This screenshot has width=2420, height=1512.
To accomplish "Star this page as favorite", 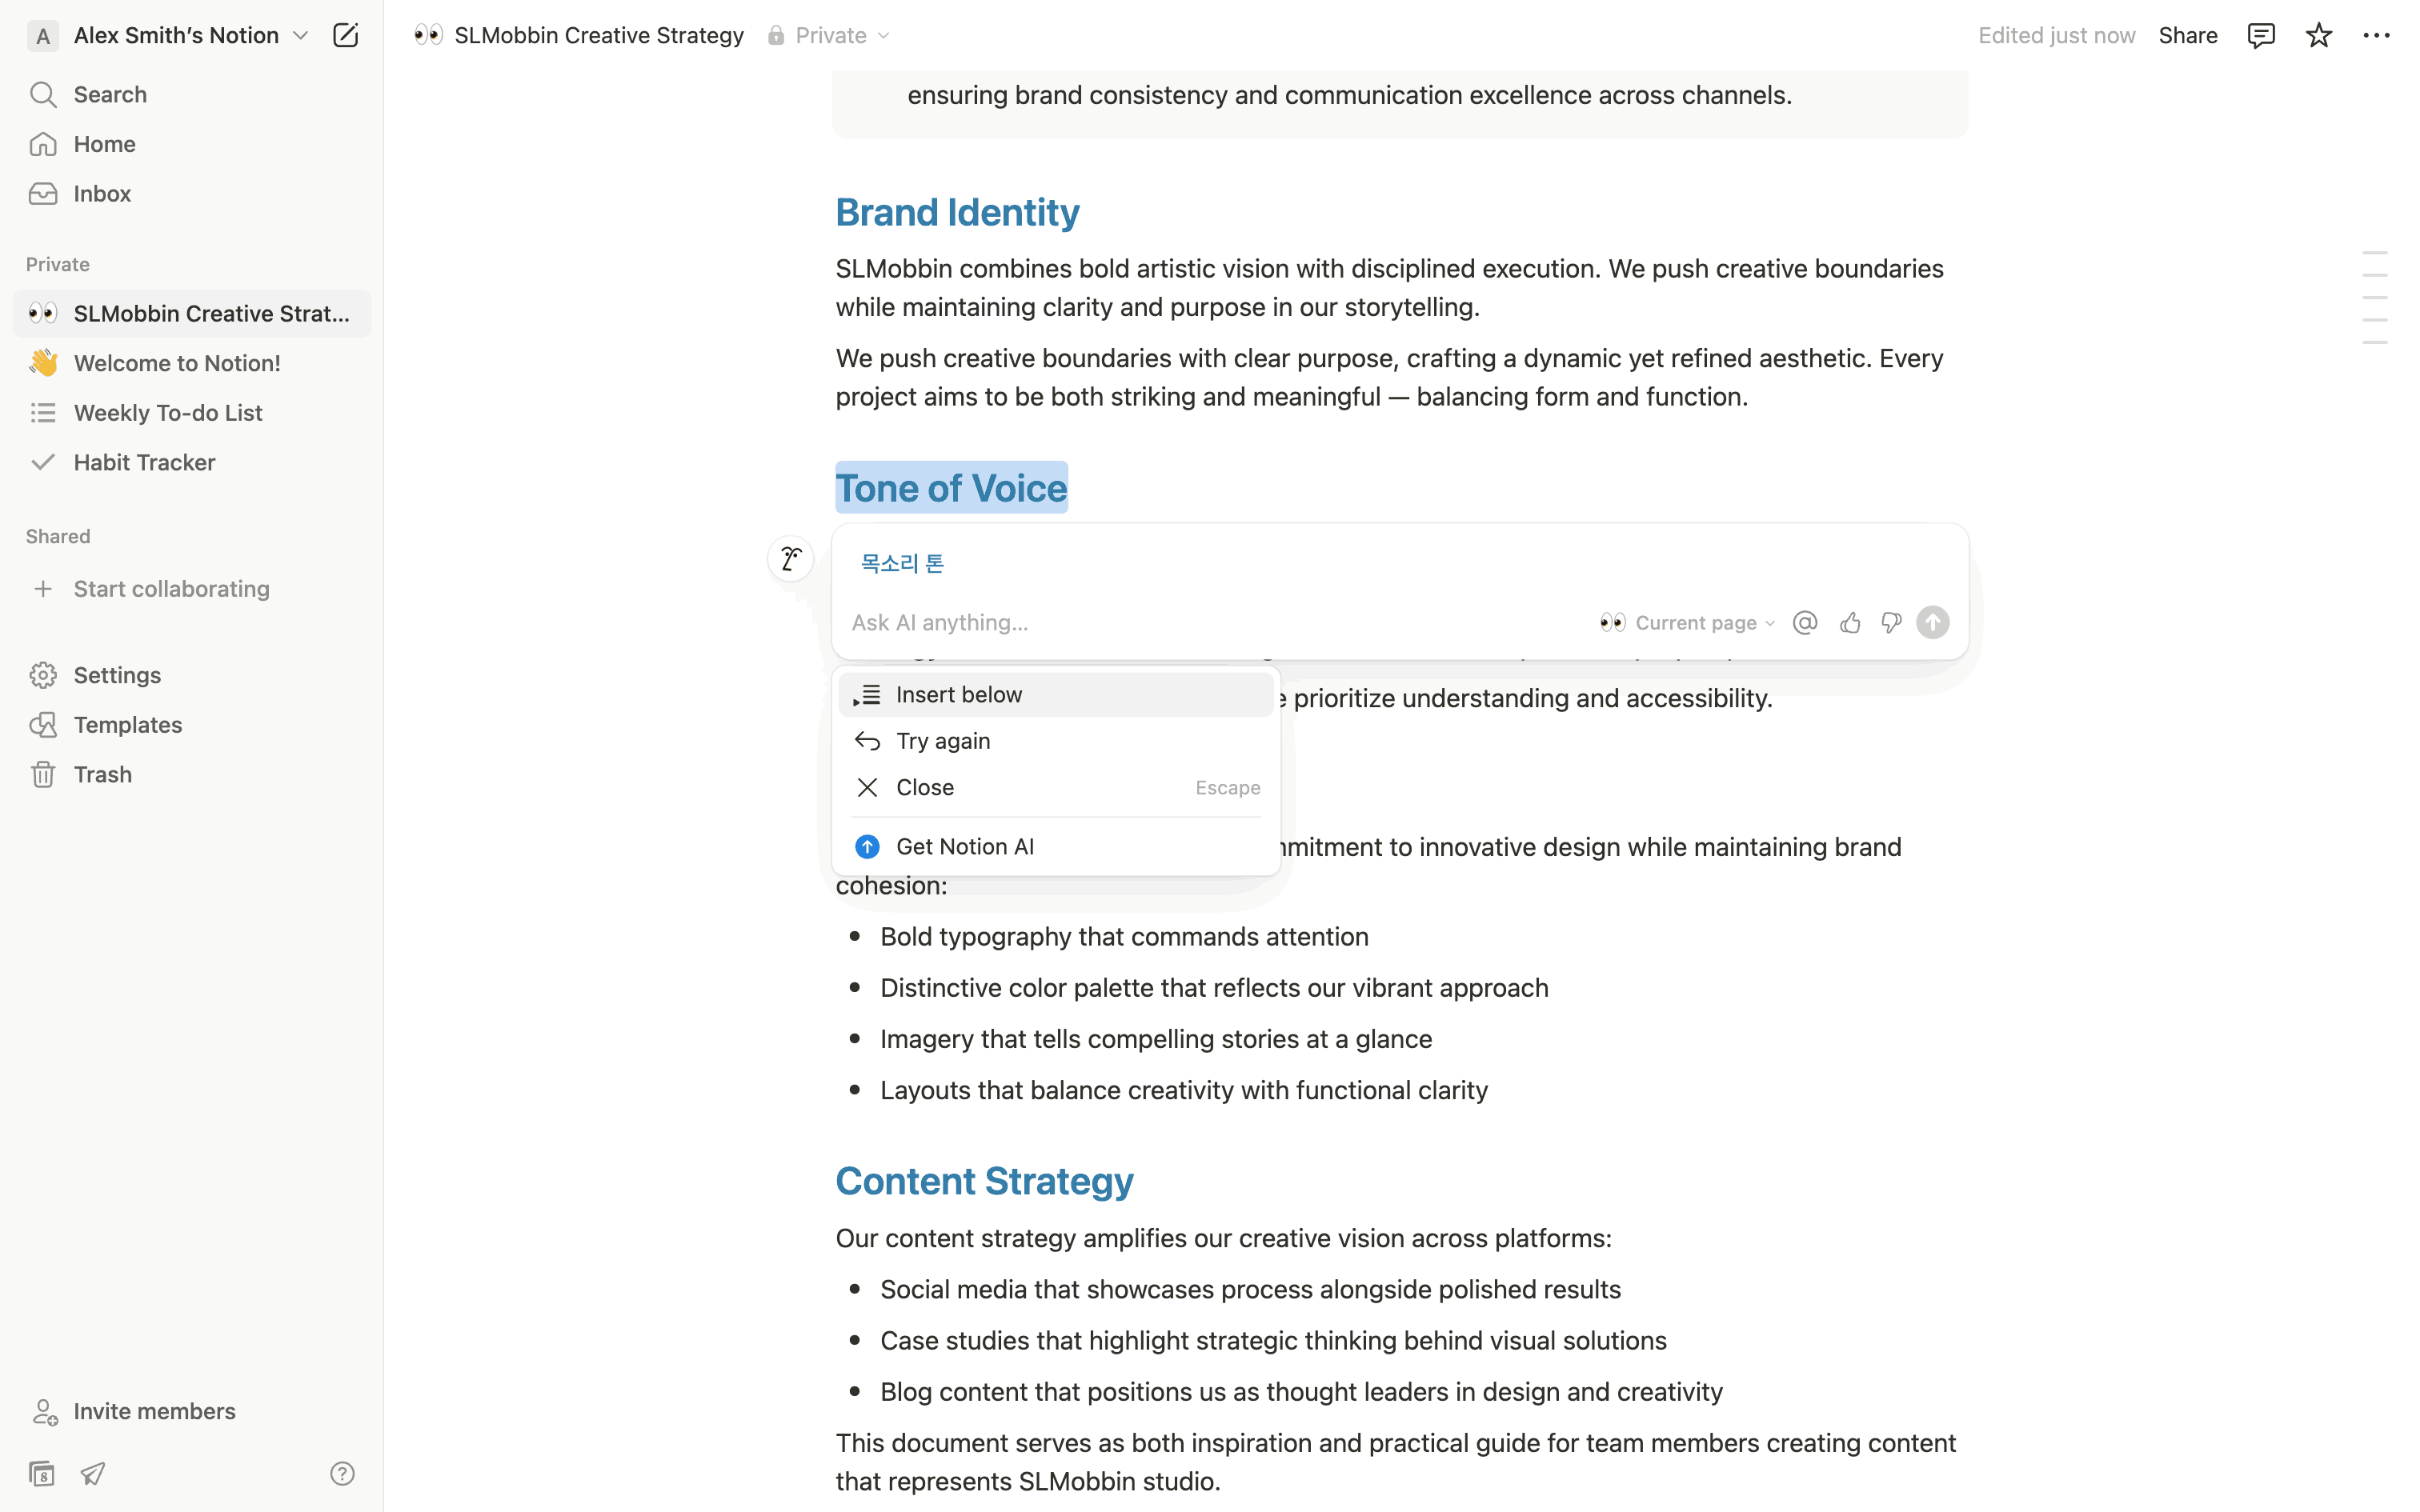I will [x=2318, y=36].
